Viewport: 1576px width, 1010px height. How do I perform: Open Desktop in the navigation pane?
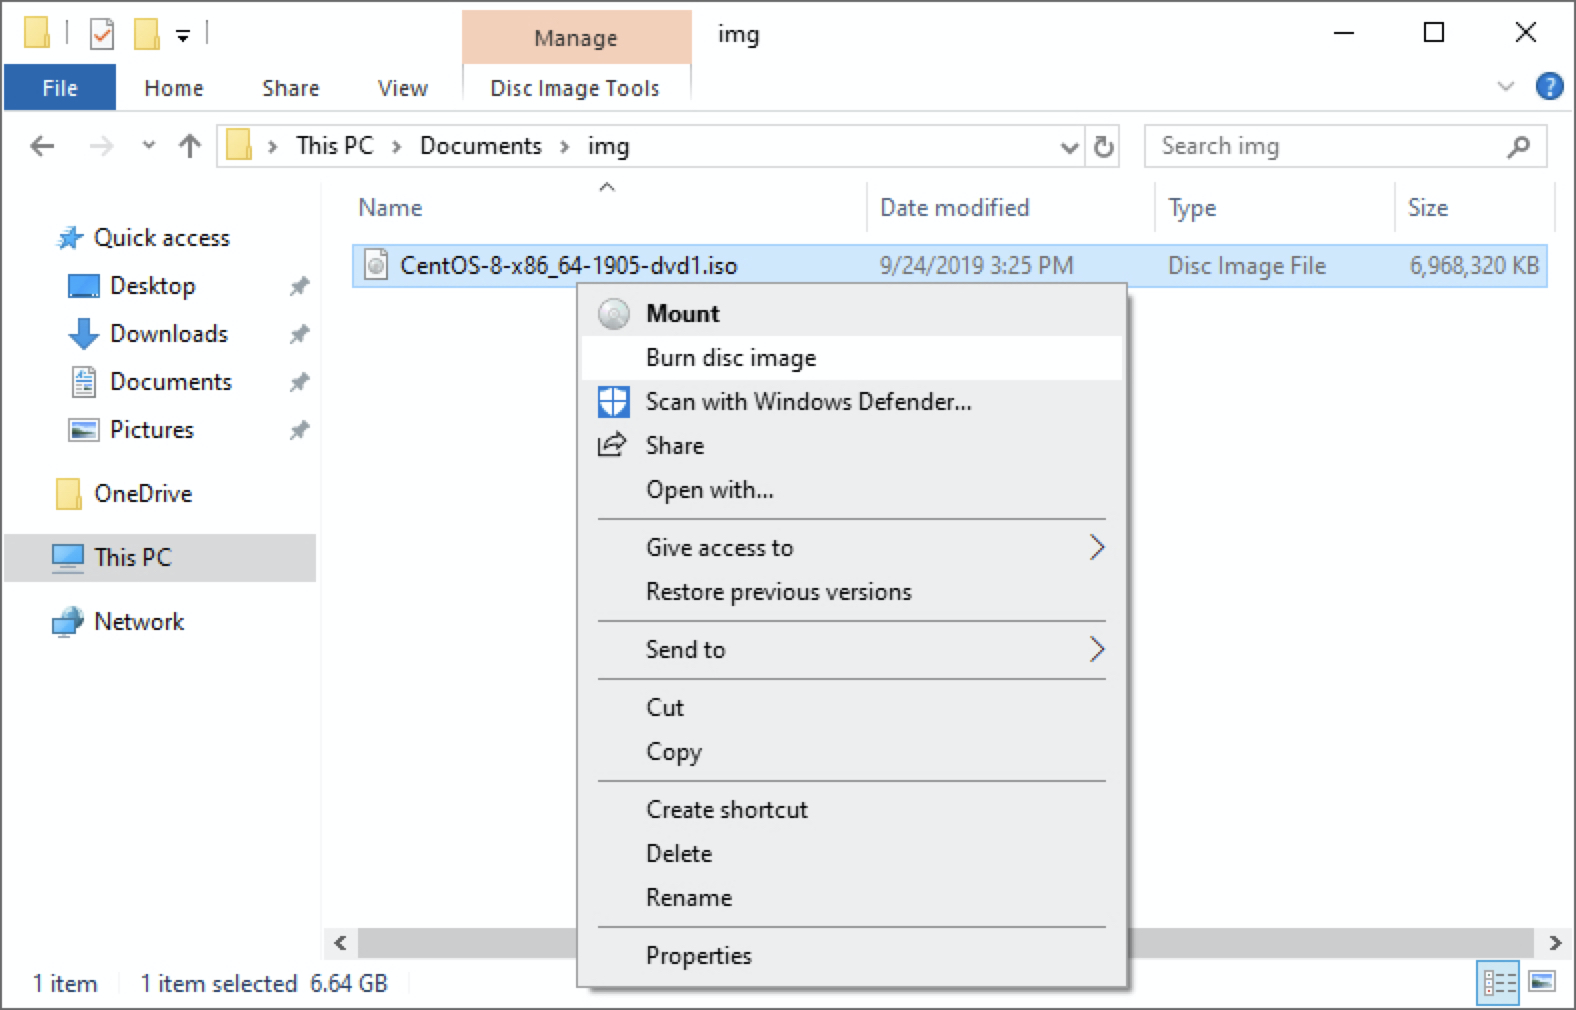(x=152, y=286)
